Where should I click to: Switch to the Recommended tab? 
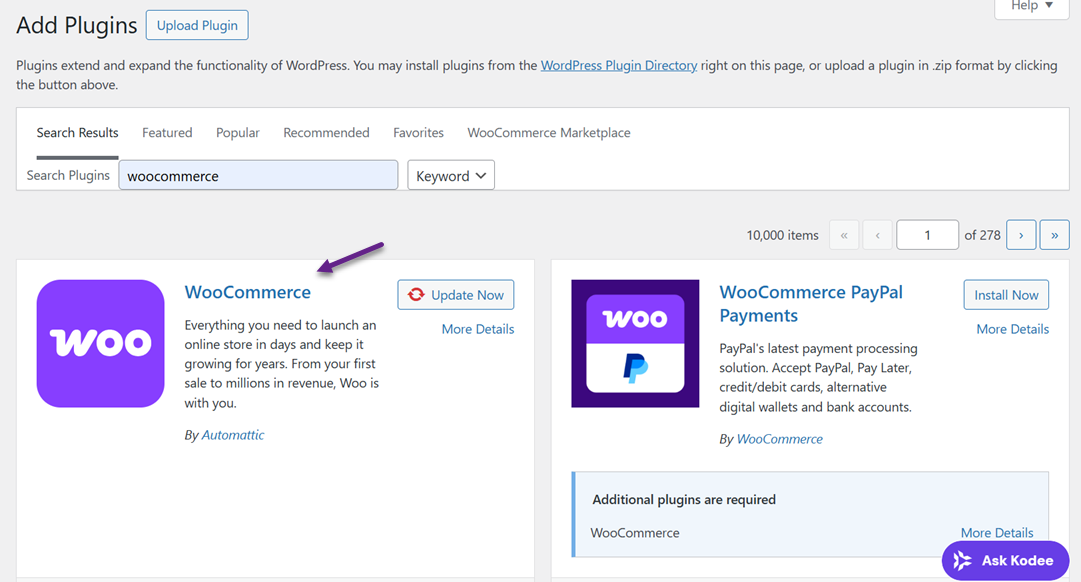tap(326, 132)
